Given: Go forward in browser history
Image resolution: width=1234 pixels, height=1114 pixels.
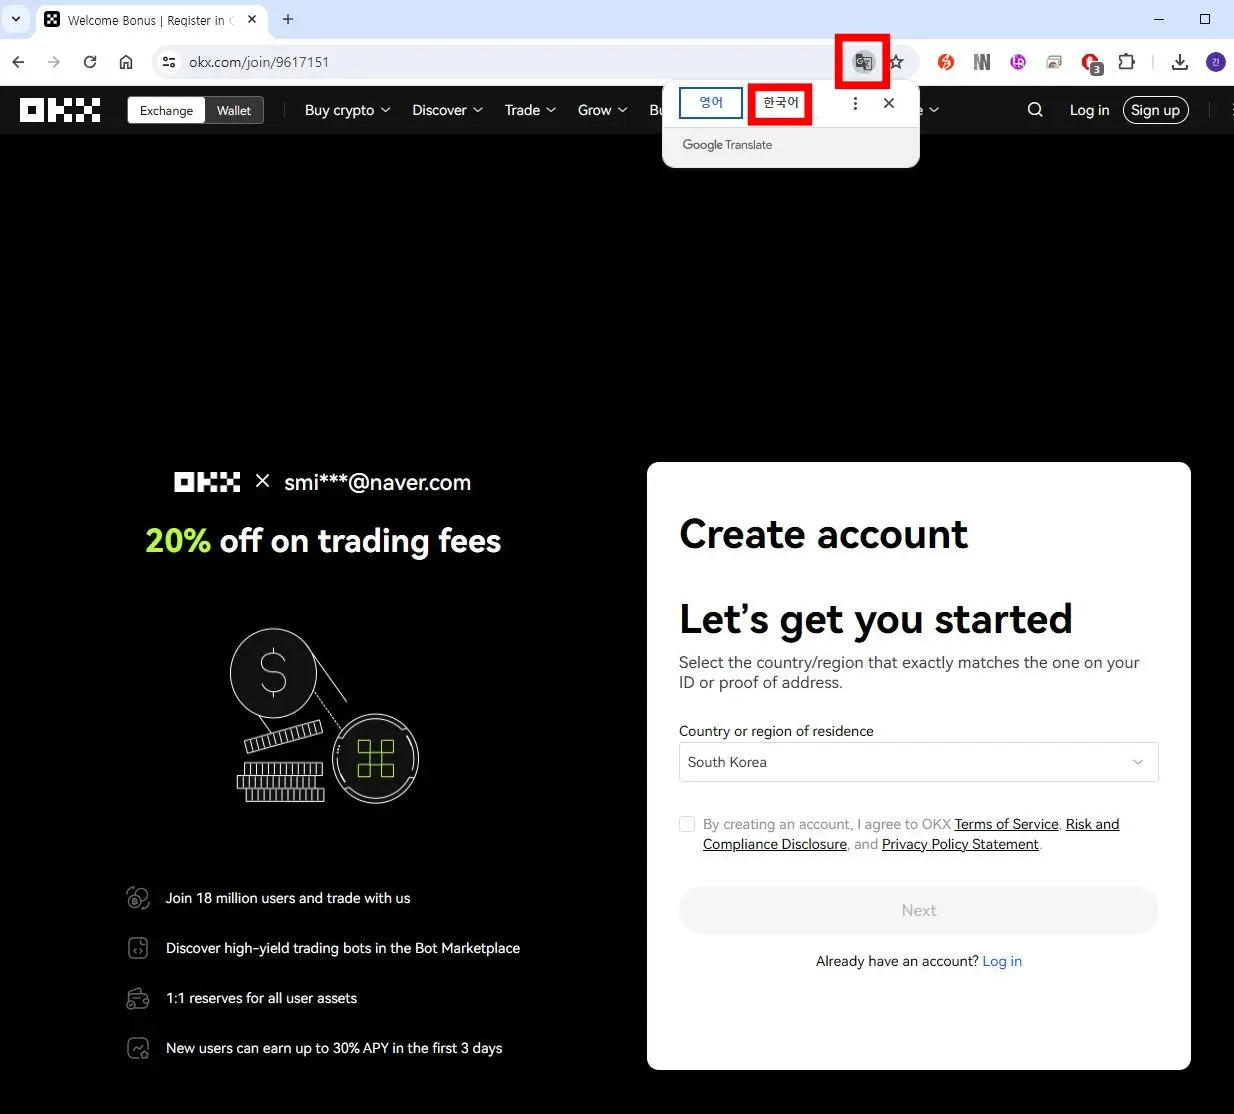Looking at the screenshot, I should coord(54,62).
